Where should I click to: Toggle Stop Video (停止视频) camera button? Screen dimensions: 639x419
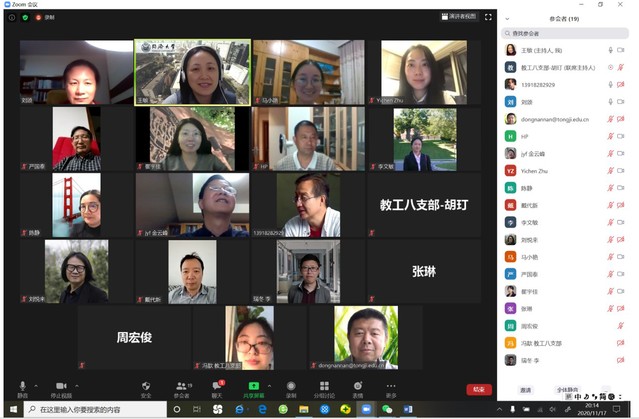tap(60, 385)
